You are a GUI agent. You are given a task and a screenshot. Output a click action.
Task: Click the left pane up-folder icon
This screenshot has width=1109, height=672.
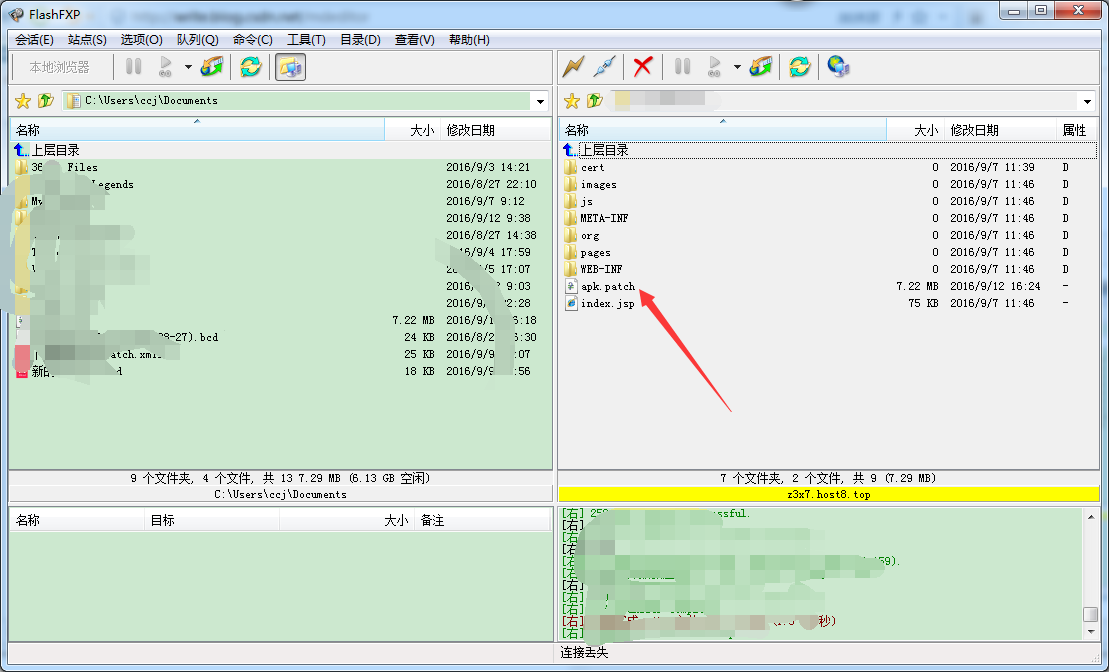tap(46, 100)
